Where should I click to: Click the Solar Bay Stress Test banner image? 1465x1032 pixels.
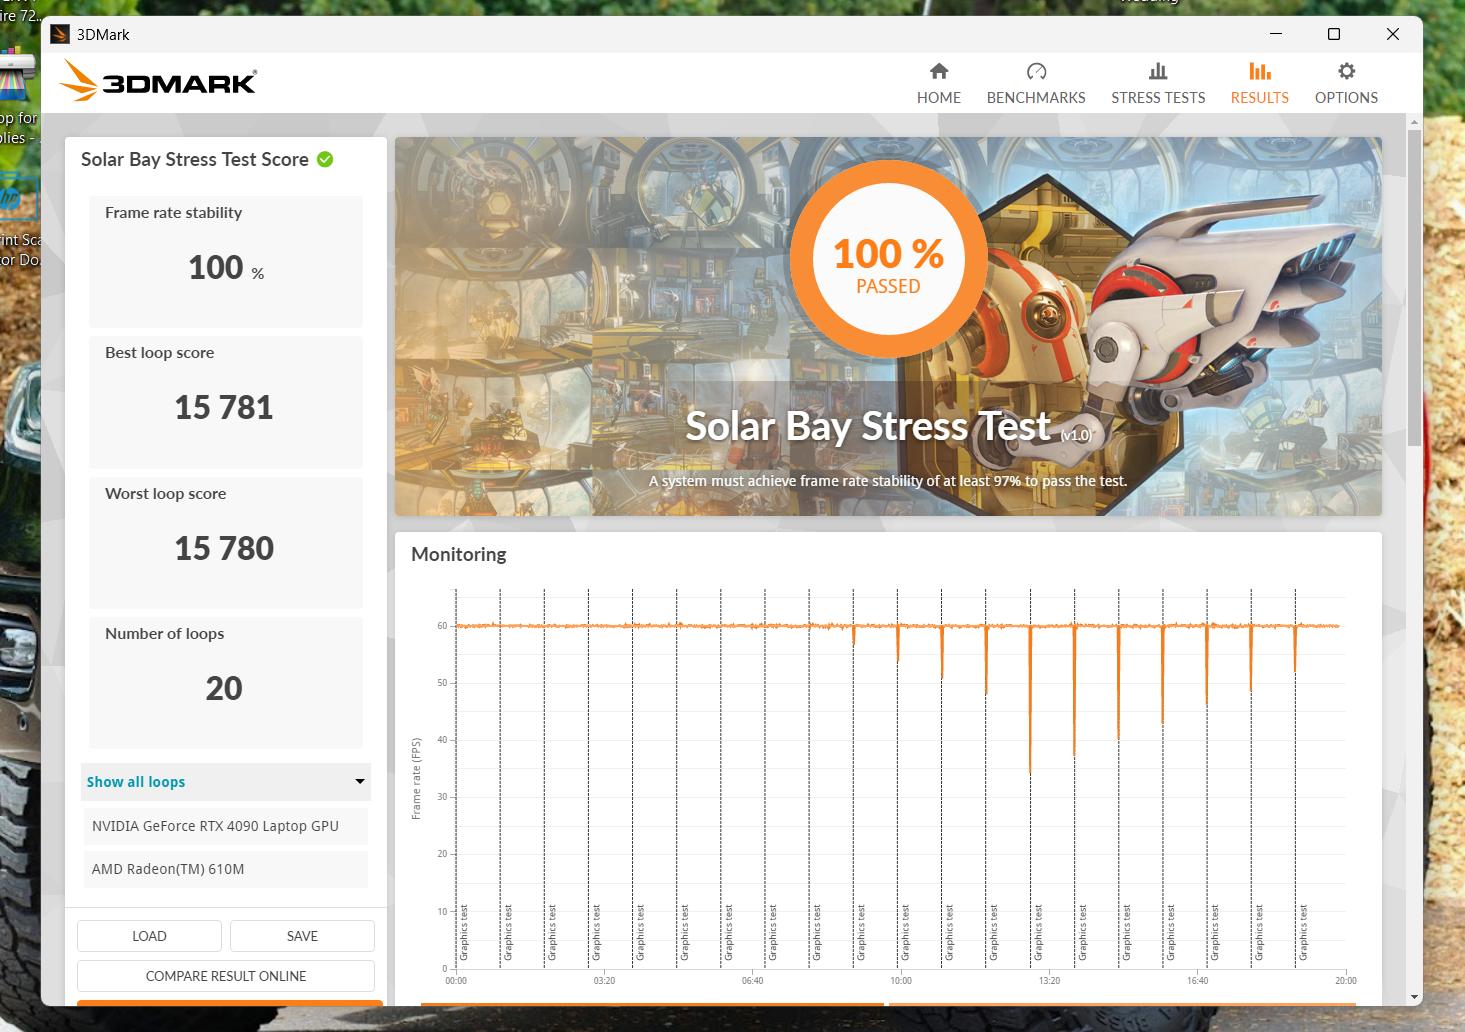888,326
